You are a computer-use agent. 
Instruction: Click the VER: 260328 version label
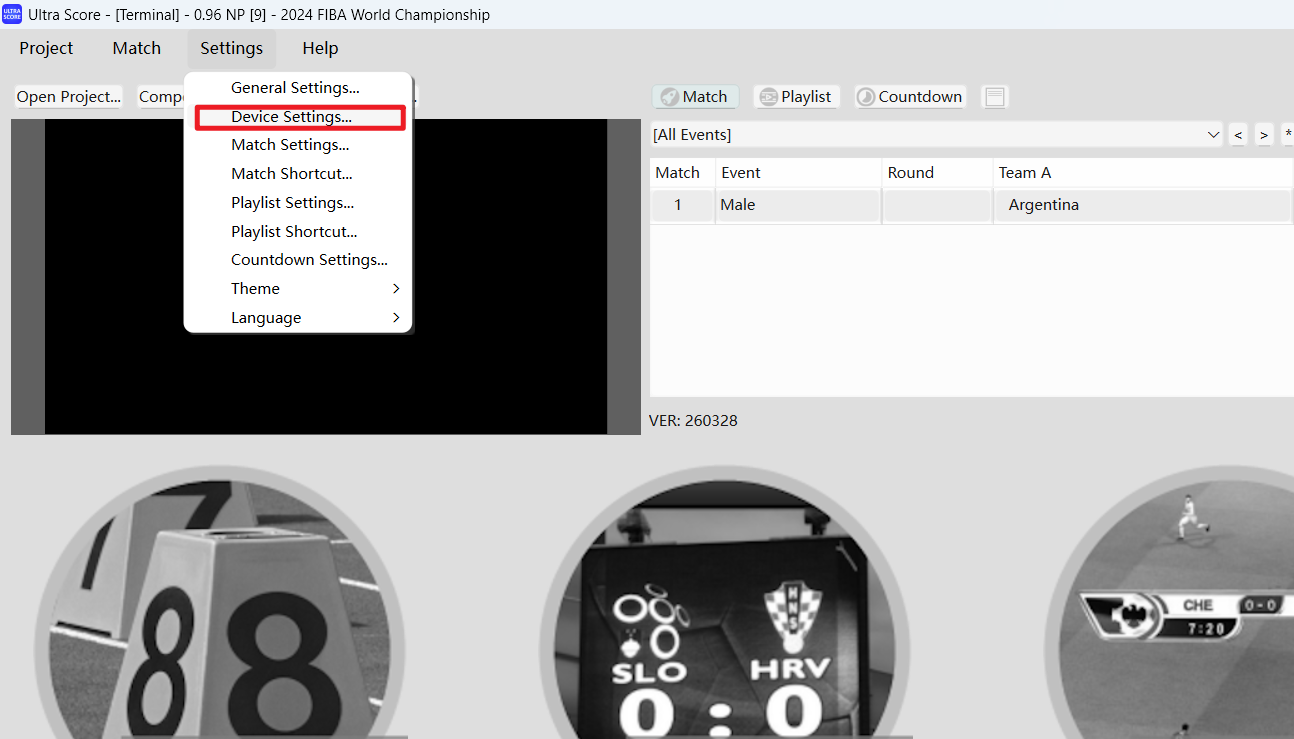(693, 421)
